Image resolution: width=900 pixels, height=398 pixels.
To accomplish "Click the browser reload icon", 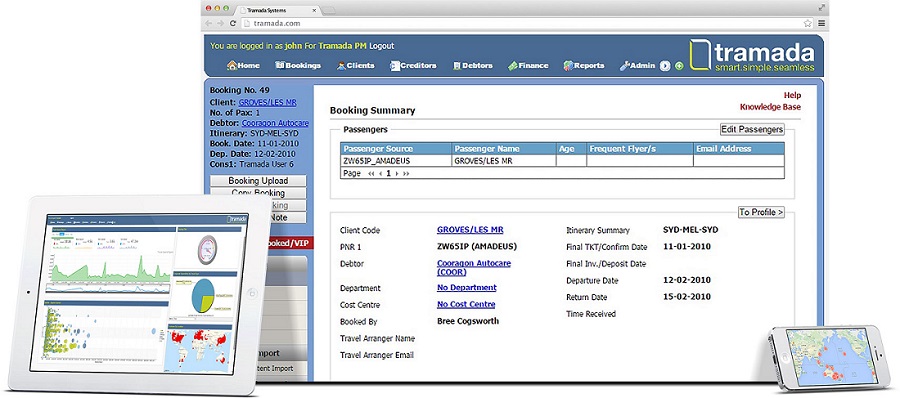I will [x=233, y=24].
